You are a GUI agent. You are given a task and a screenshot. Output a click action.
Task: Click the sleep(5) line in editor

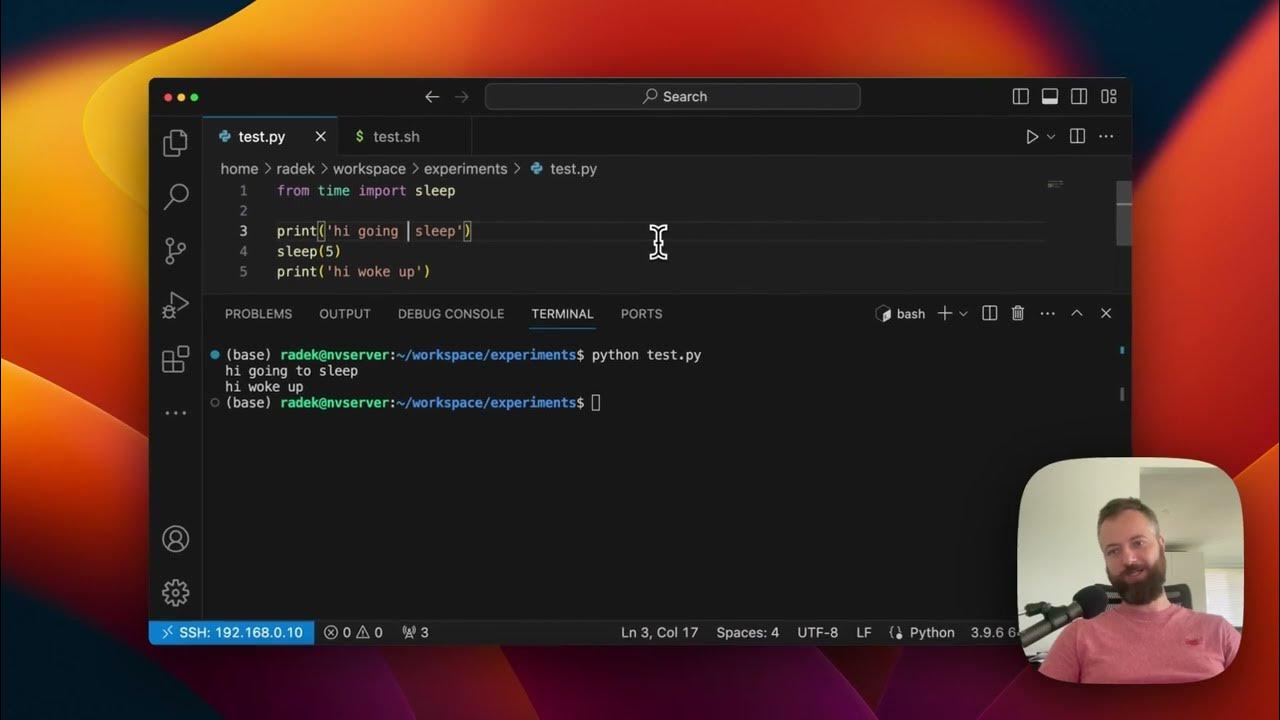[309, 252]
